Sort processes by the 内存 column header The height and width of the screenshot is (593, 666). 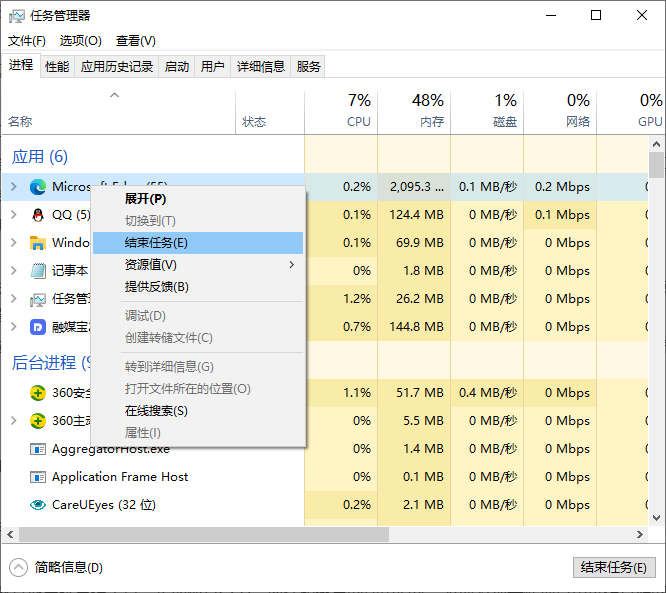coord(414,110)
